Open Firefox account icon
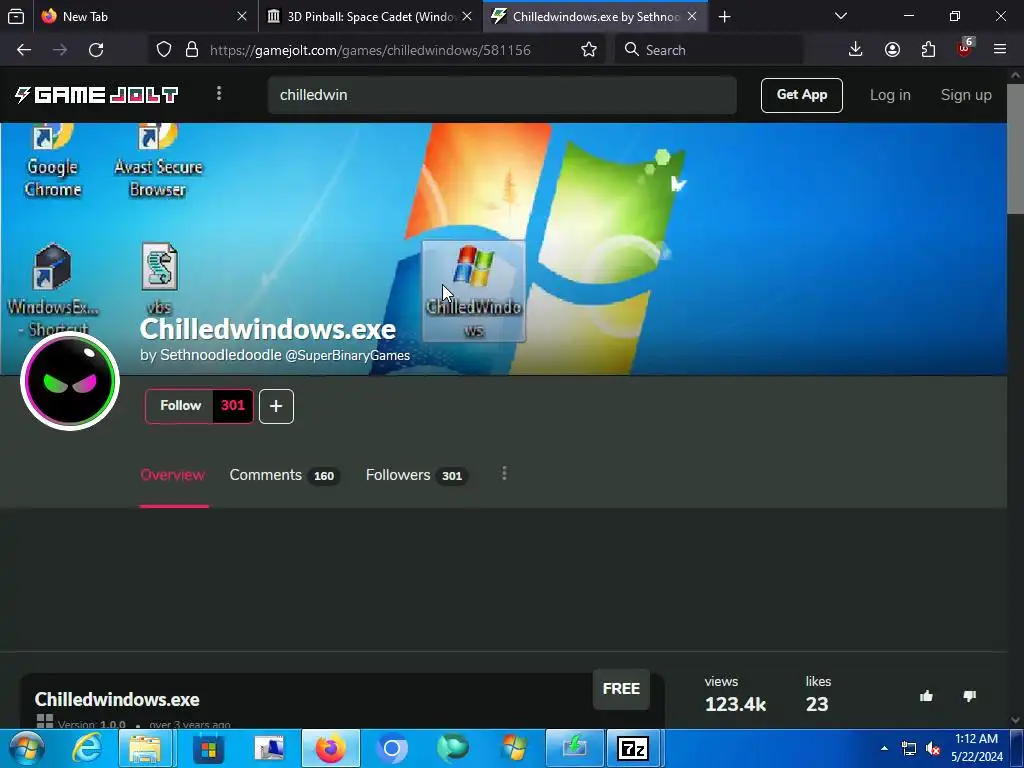This screenshot has height=768, width=1024. coord(892,50)
